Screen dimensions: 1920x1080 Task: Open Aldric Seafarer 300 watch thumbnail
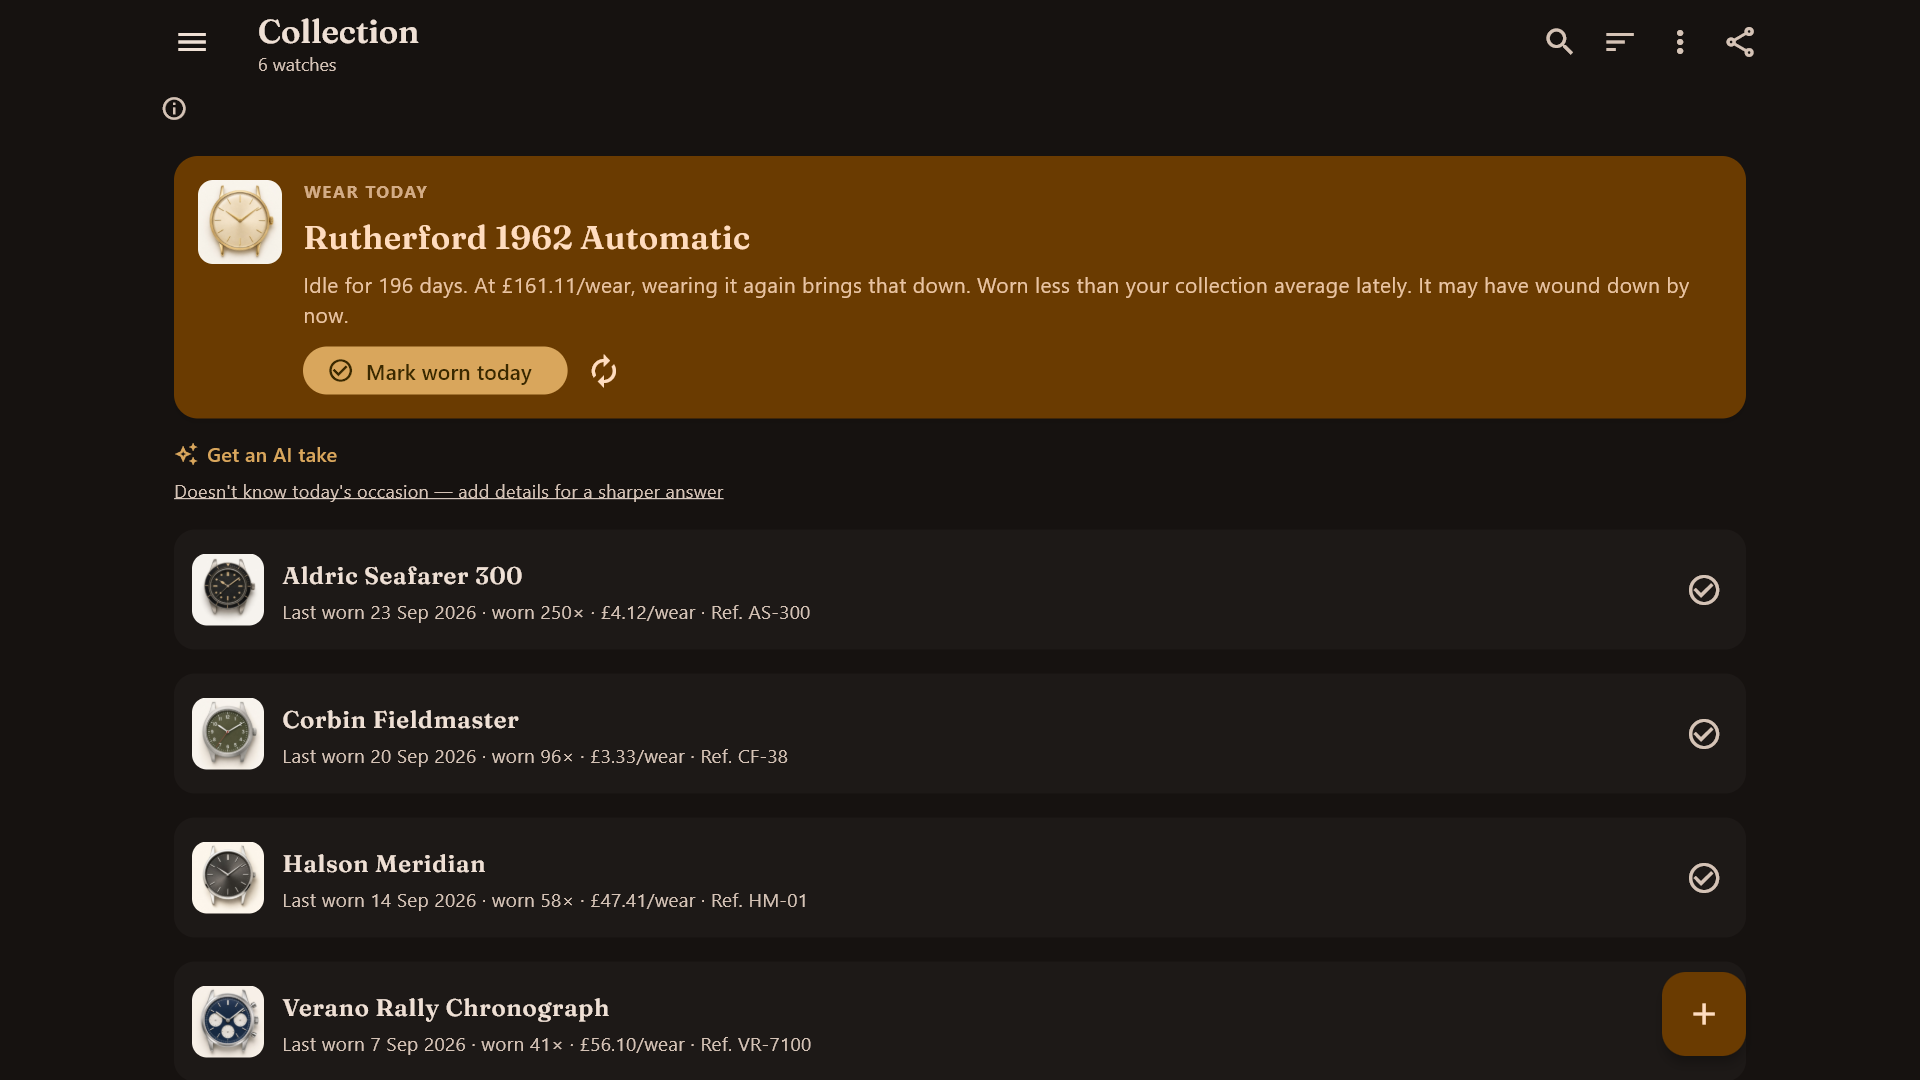point(228,590)
